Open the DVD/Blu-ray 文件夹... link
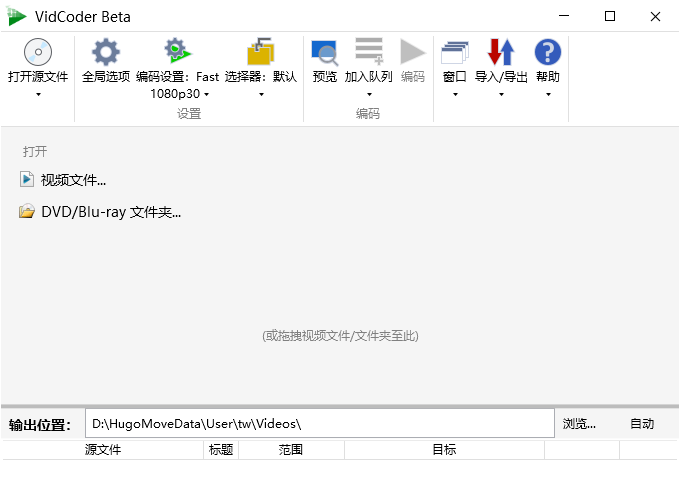 [111, 212]
